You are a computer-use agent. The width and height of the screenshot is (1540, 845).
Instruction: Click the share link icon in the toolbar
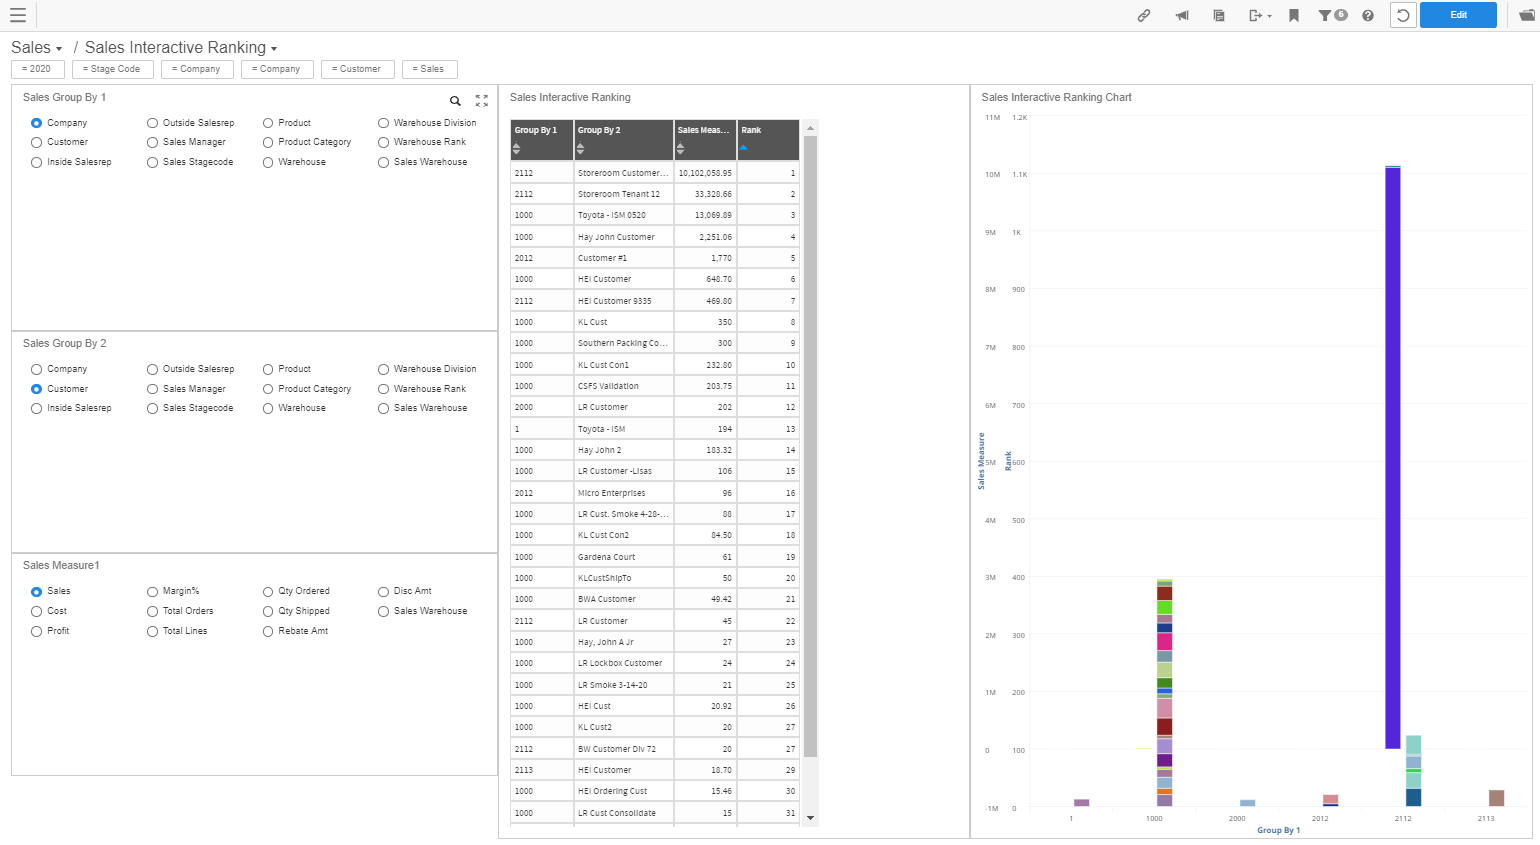pyautogui.click(x=1145, y=15)
